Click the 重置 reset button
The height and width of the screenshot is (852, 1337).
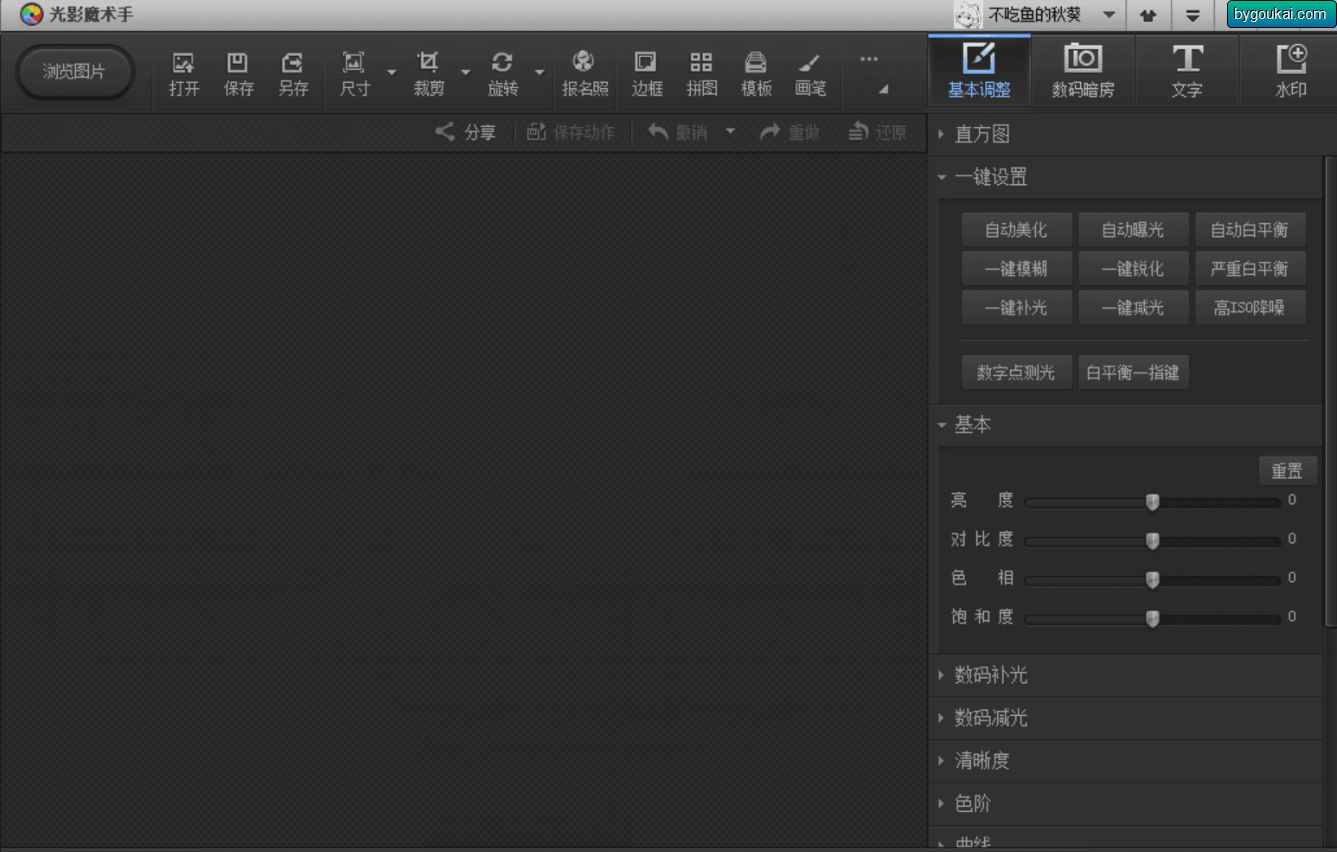tap(1287, 471)
